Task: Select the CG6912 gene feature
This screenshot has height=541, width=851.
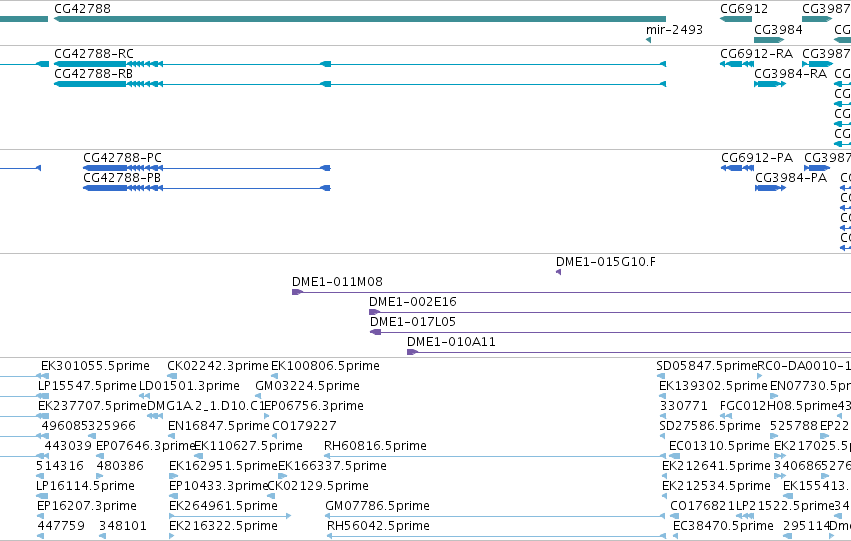Action: coord(736,19)
